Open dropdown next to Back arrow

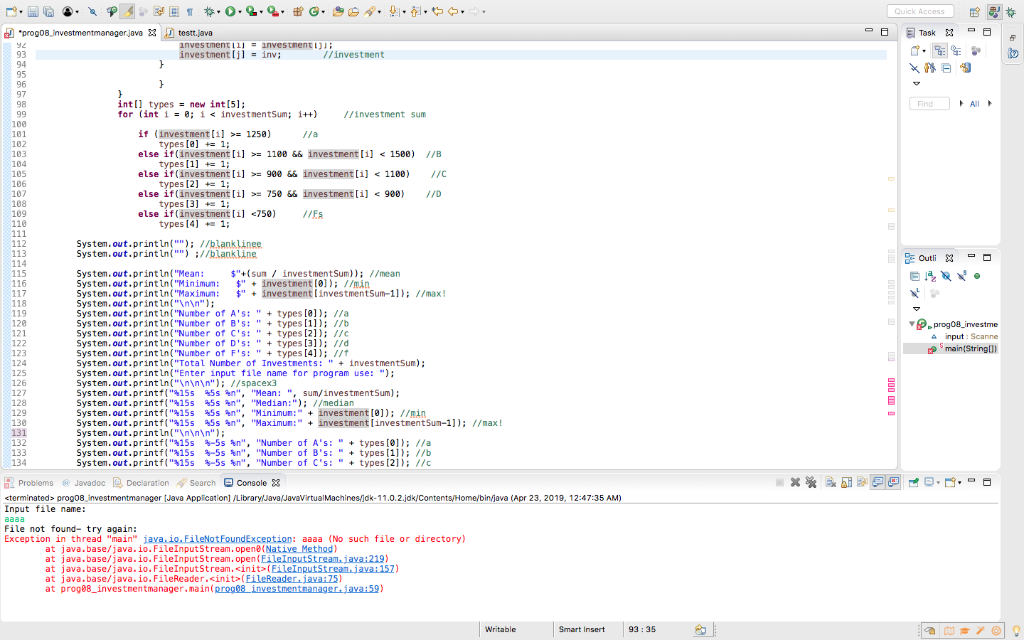462,12
